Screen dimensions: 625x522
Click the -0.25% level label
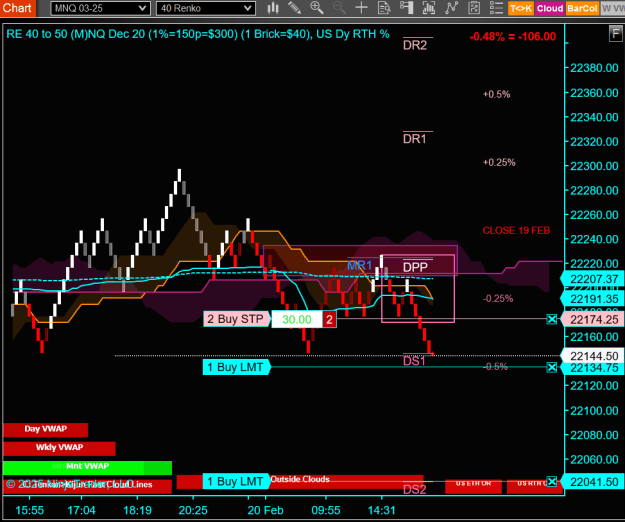coord(498,298)
